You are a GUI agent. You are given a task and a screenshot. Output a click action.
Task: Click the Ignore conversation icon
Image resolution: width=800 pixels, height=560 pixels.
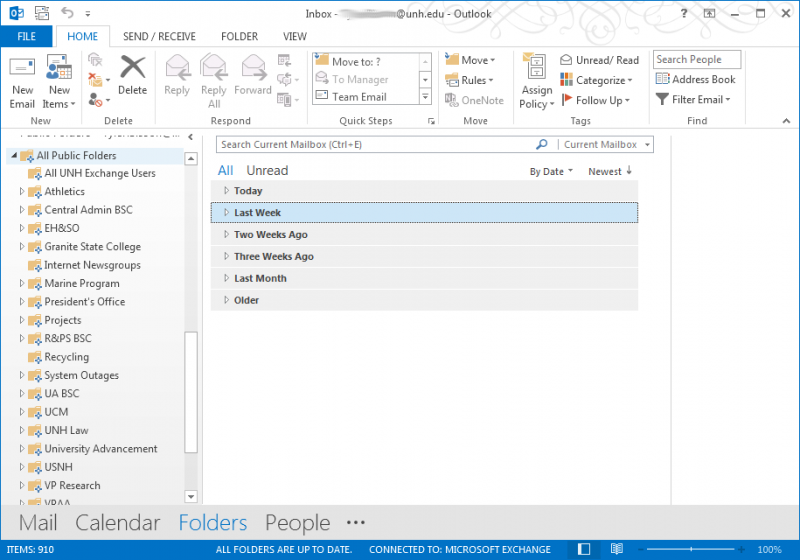95,60
